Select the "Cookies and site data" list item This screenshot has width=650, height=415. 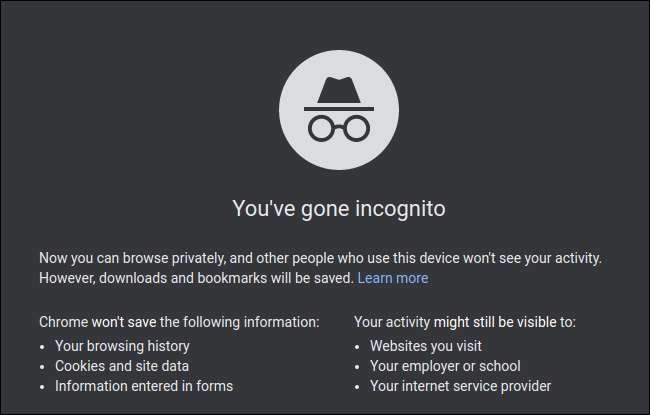122,366
